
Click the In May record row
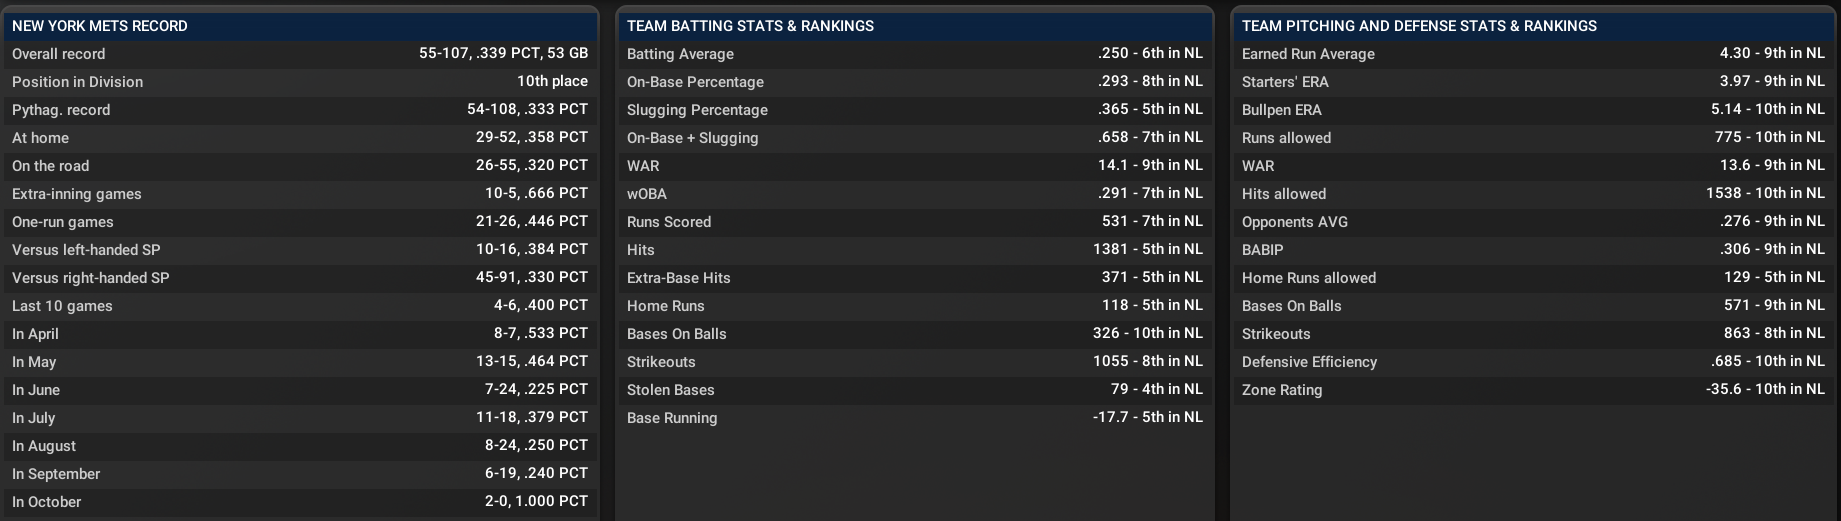[300, 362]
